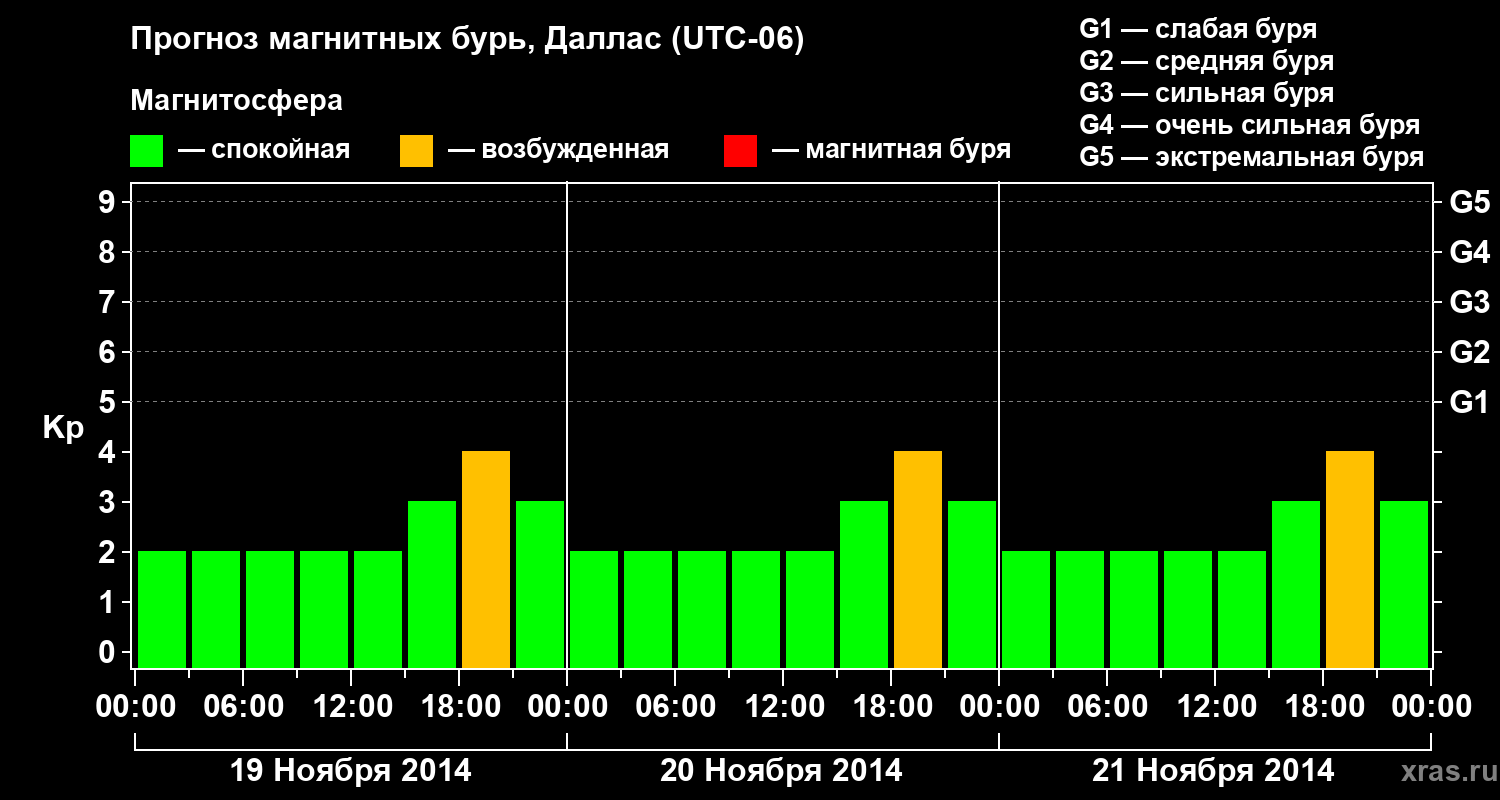
Task: Click the red 'магнитная буря' legend swatch
Action: [741, 151]
